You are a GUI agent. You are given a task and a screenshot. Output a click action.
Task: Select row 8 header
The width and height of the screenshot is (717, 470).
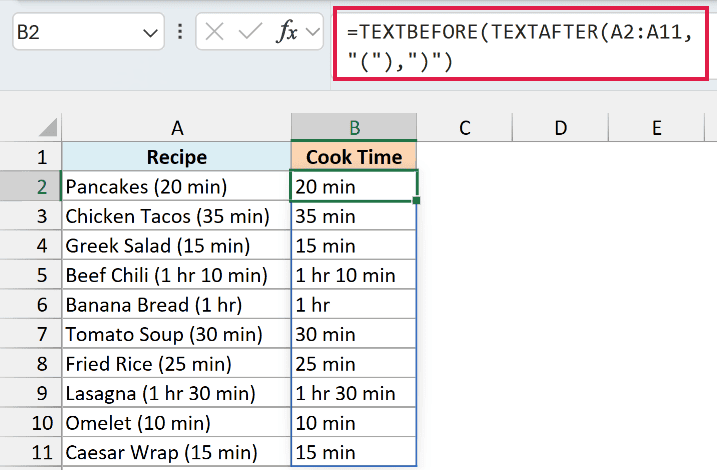coord(31,363)
